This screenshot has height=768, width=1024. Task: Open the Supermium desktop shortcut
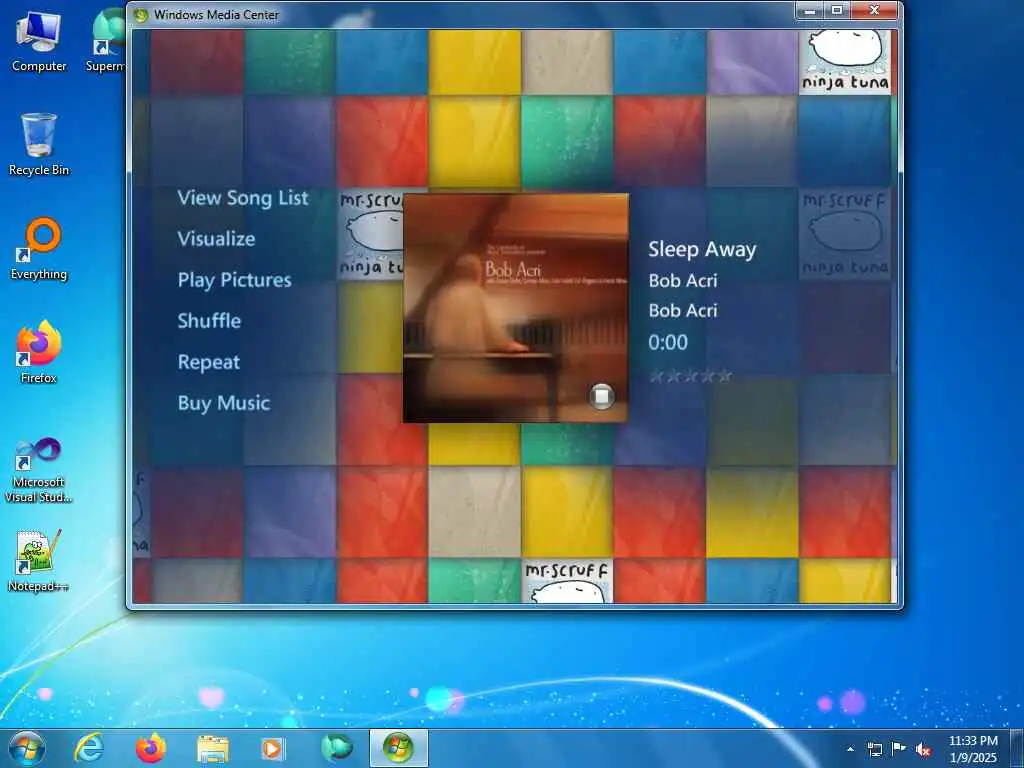click(106, 40)
